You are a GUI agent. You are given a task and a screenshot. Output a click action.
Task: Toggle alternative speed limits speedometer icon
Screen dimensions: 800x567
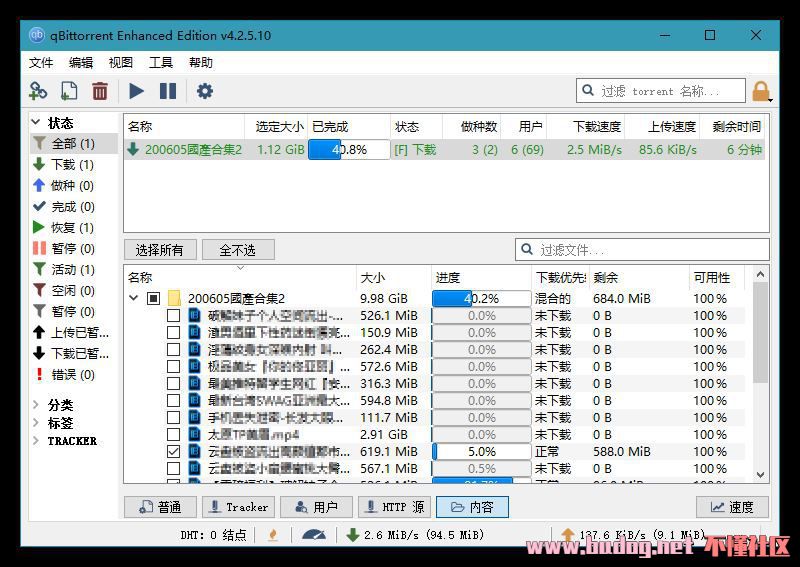point(313,535)
